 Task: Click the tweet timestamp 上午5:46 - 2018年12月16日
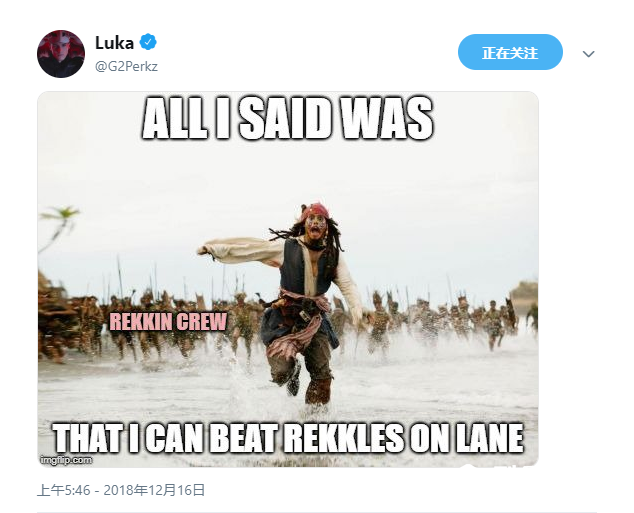point(121,490)
